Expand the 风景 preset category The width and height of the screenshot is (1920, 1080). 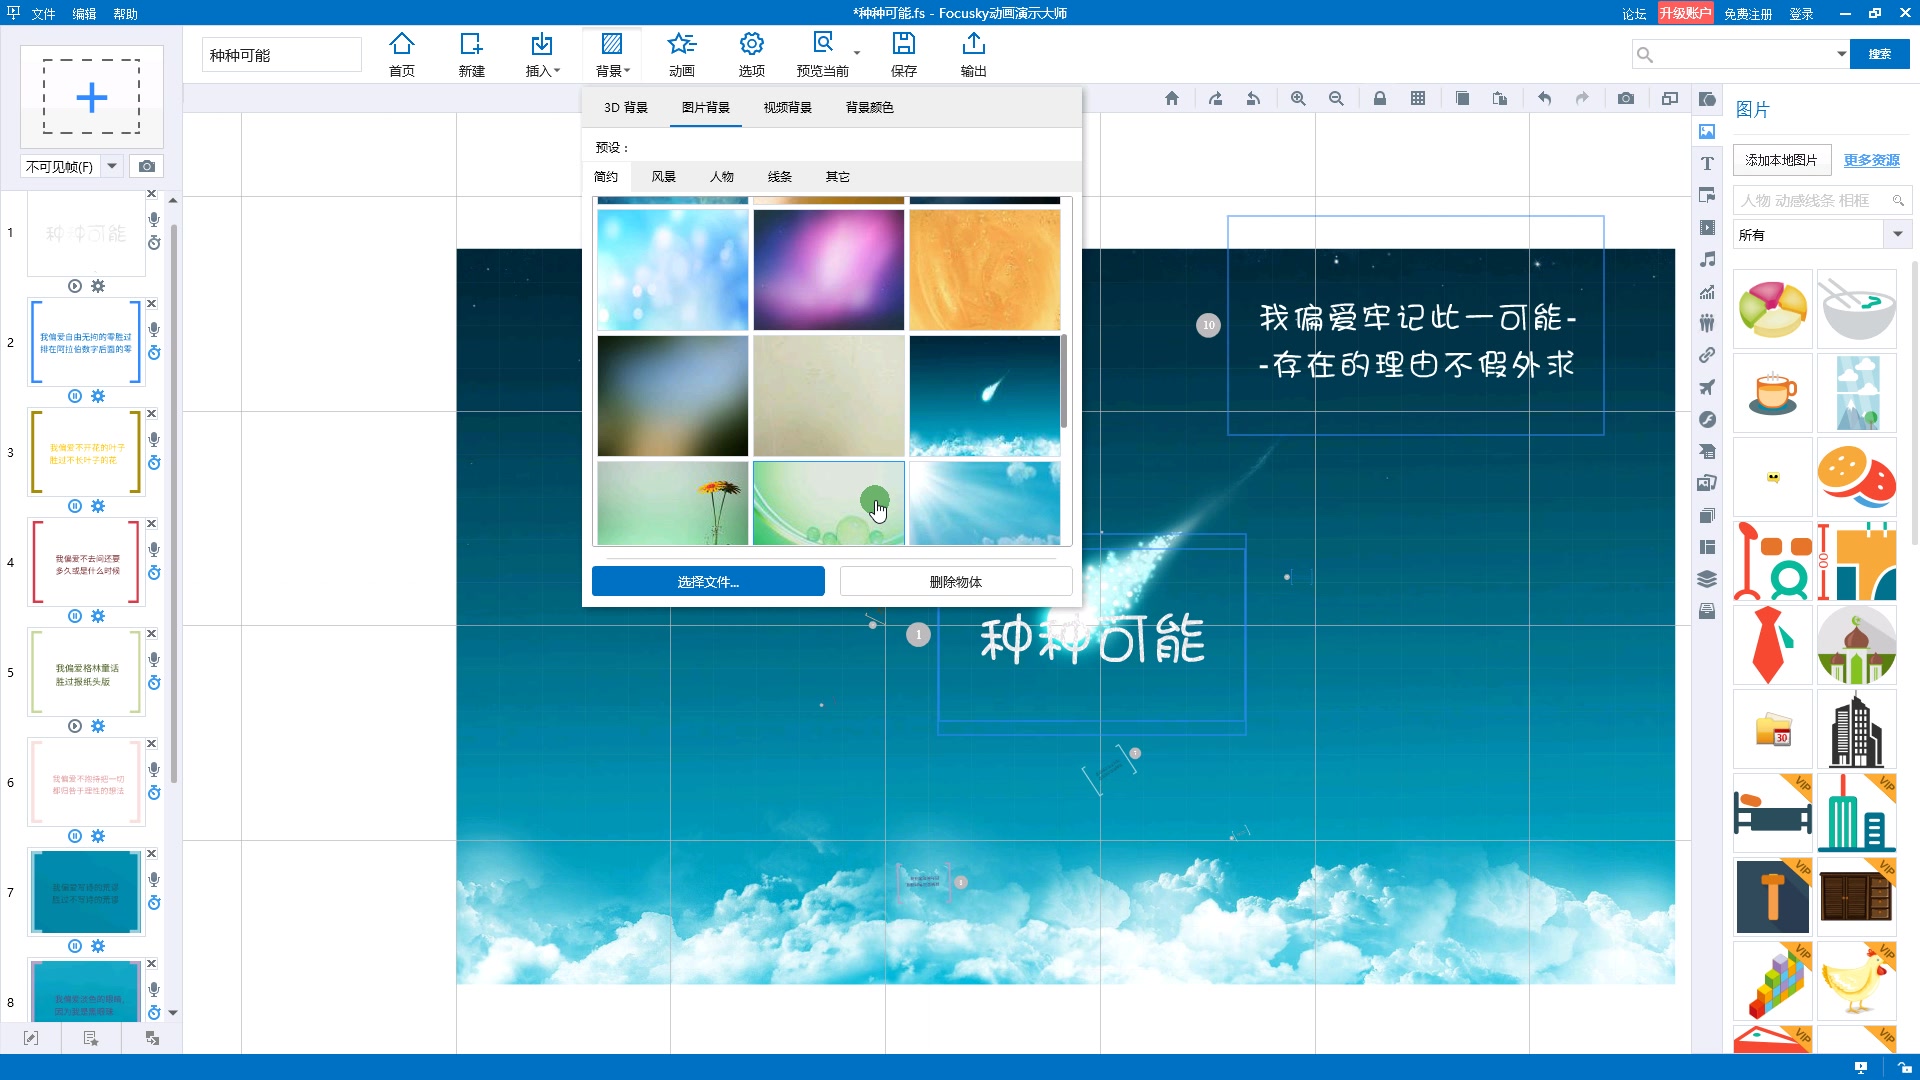coord(663,175)
